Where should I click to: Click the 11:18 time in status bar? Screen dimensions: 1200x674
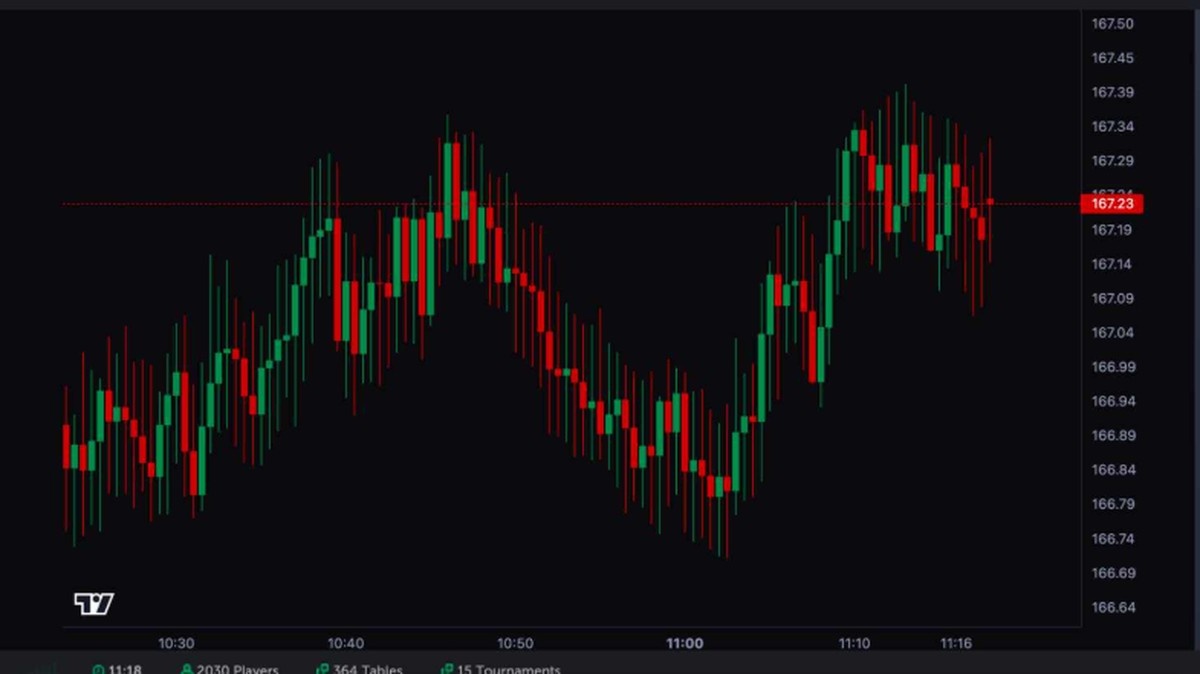125,670
